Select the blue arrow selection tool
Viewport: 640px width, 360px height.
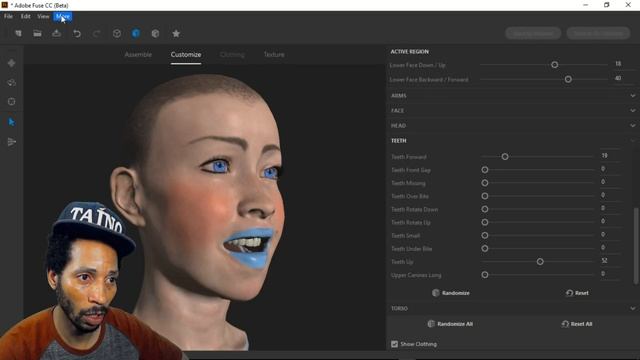click(x=11, y=122)
